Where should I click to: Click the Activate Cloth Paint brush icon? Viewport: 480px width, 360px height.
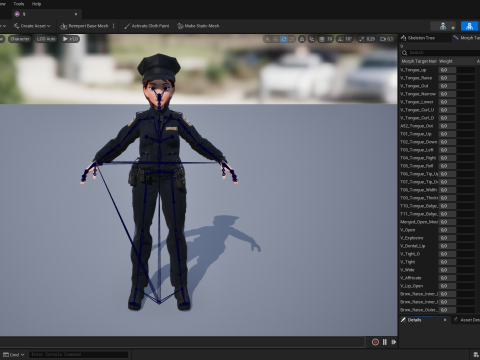point(127,26)
